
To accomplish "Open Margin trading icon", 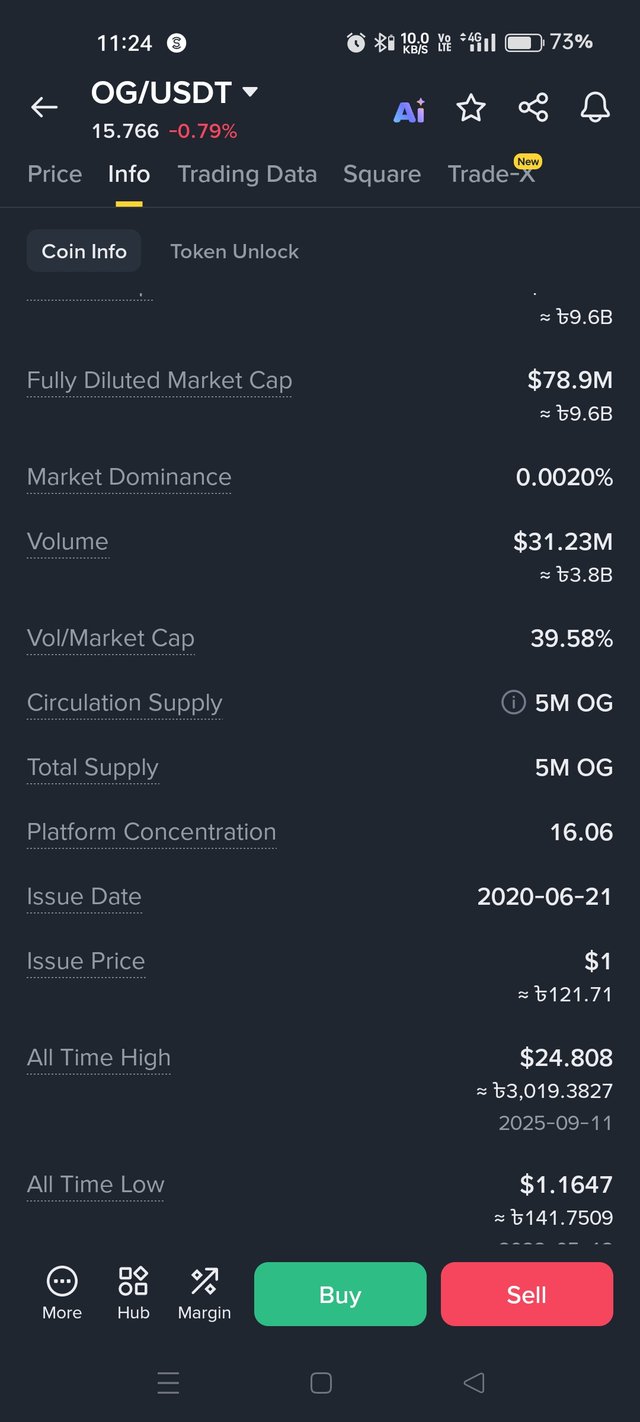I will (x=204, y=1293).
